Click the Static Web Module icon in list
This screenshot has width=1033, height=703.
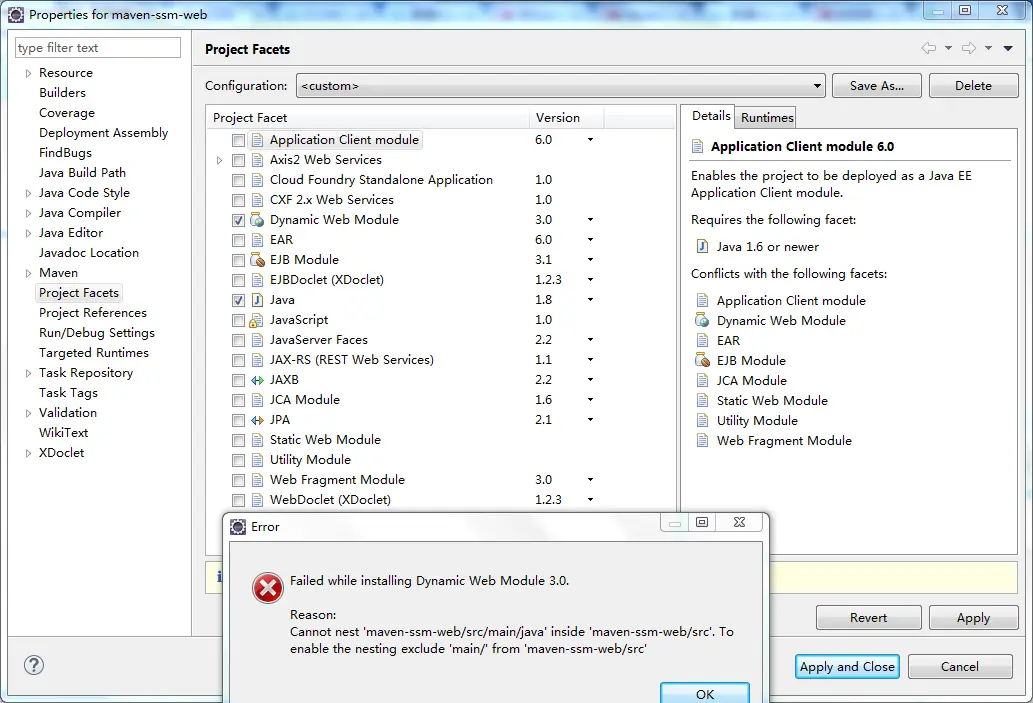[257, 440]
